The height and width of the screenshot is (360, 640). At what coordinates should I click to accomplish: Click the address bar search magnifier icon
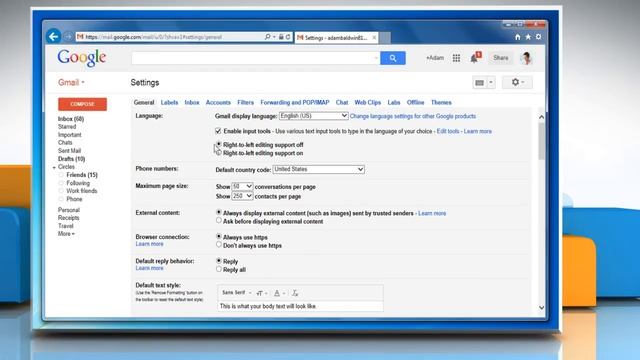[x=267, y=37]
